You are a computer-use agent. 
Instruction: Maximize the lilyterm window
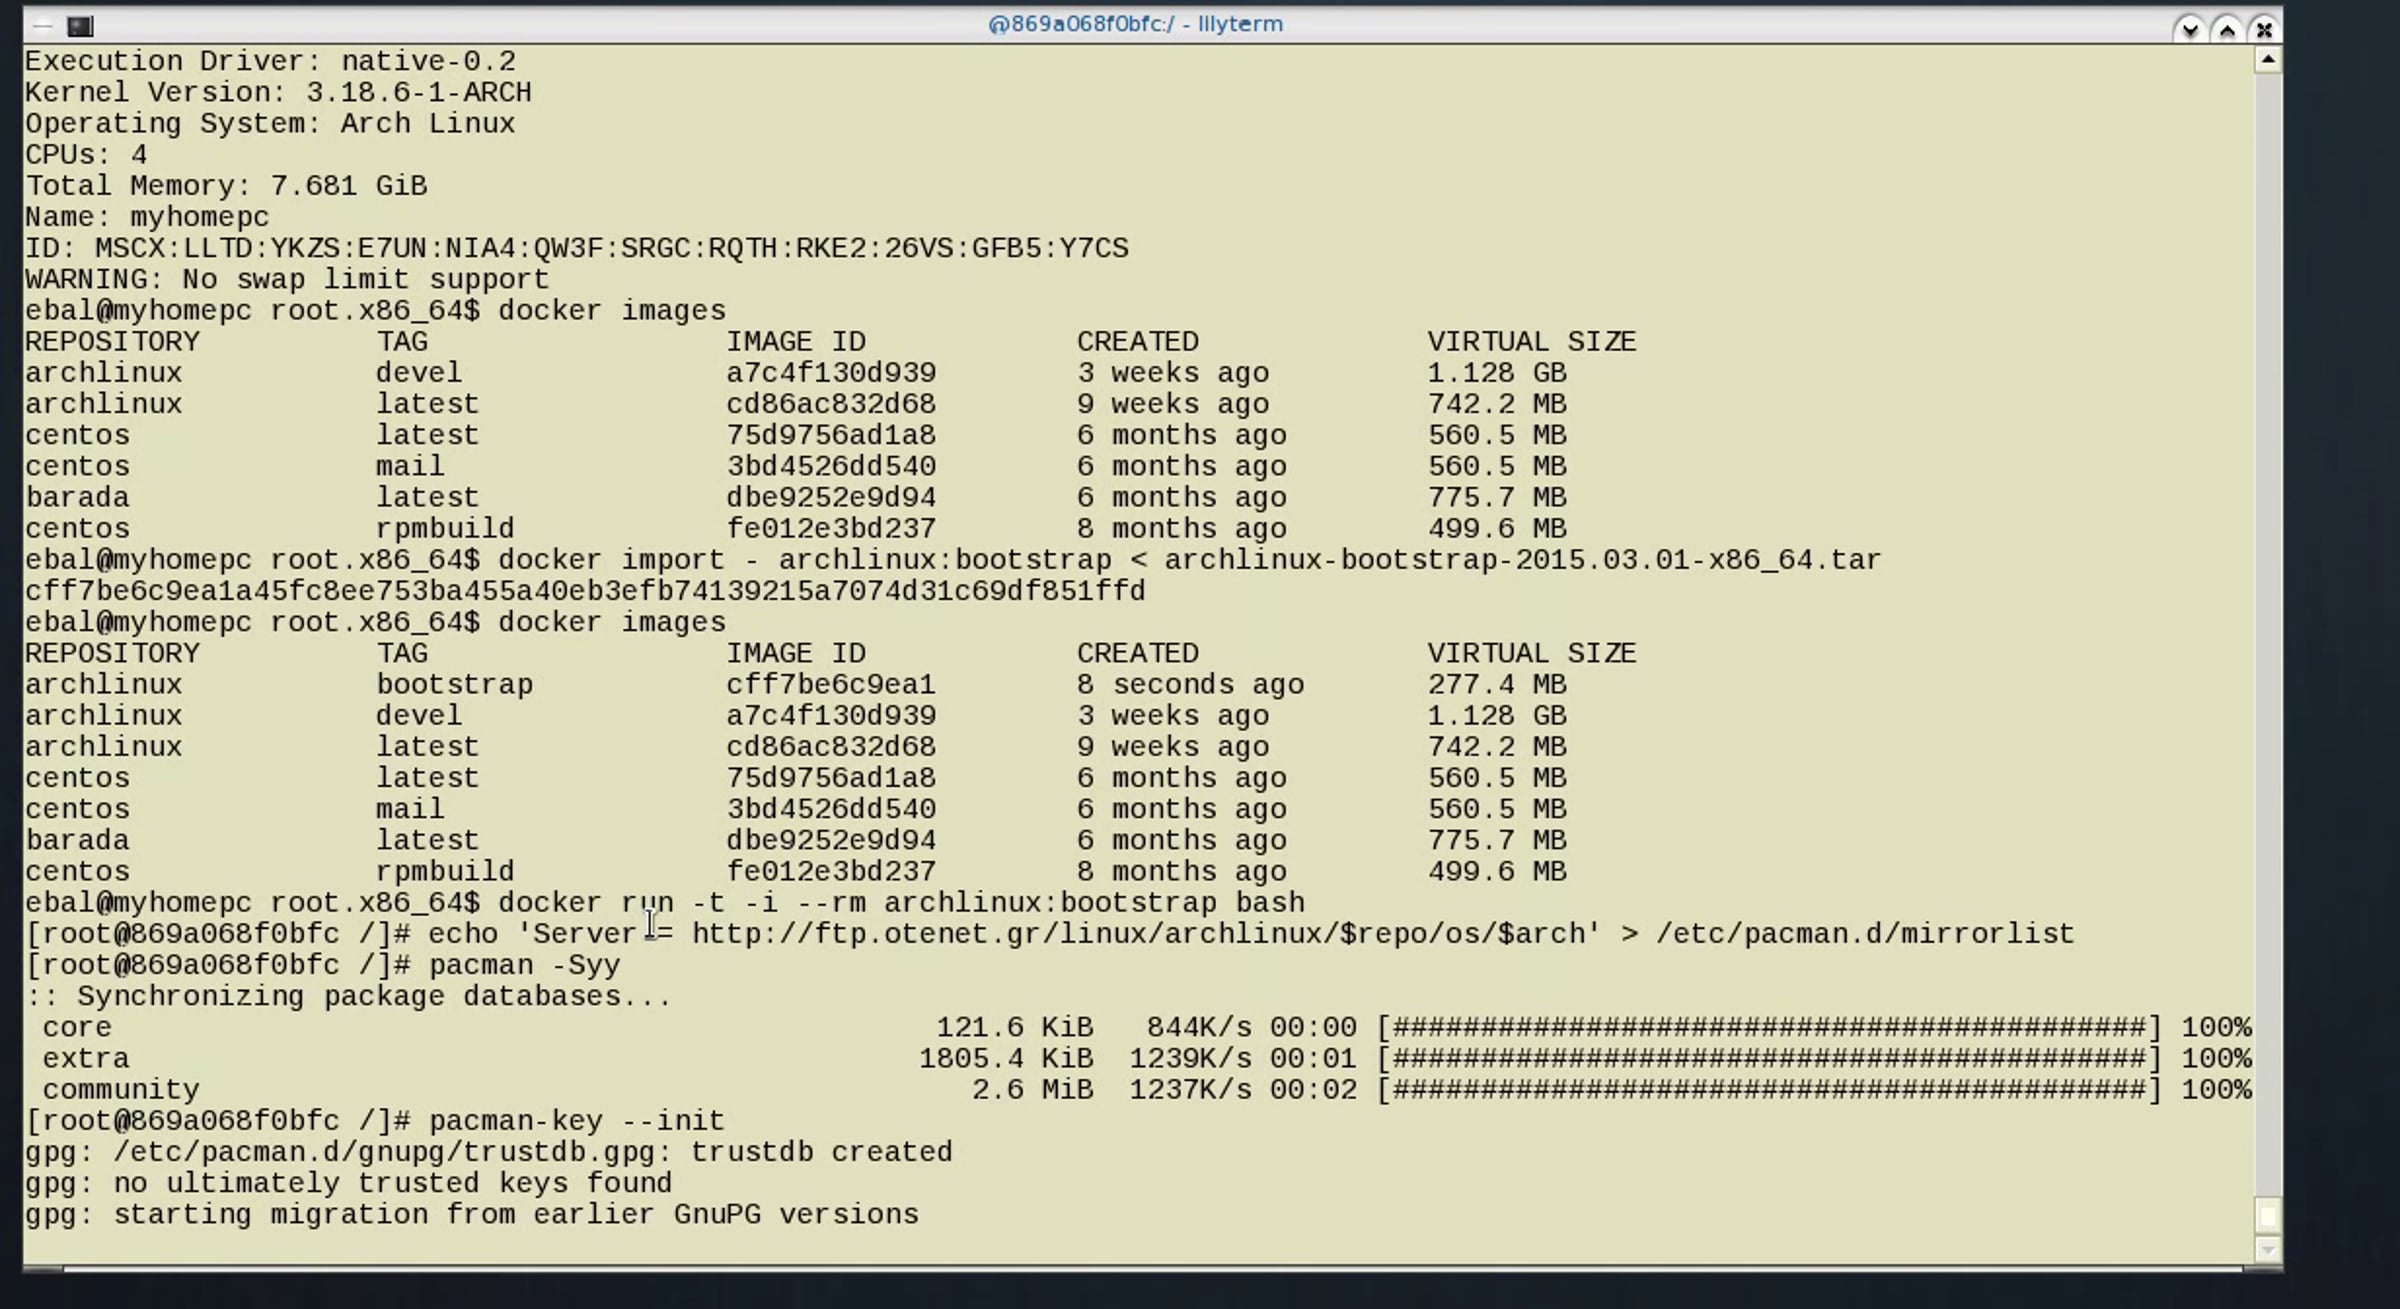click(2227, 29)
